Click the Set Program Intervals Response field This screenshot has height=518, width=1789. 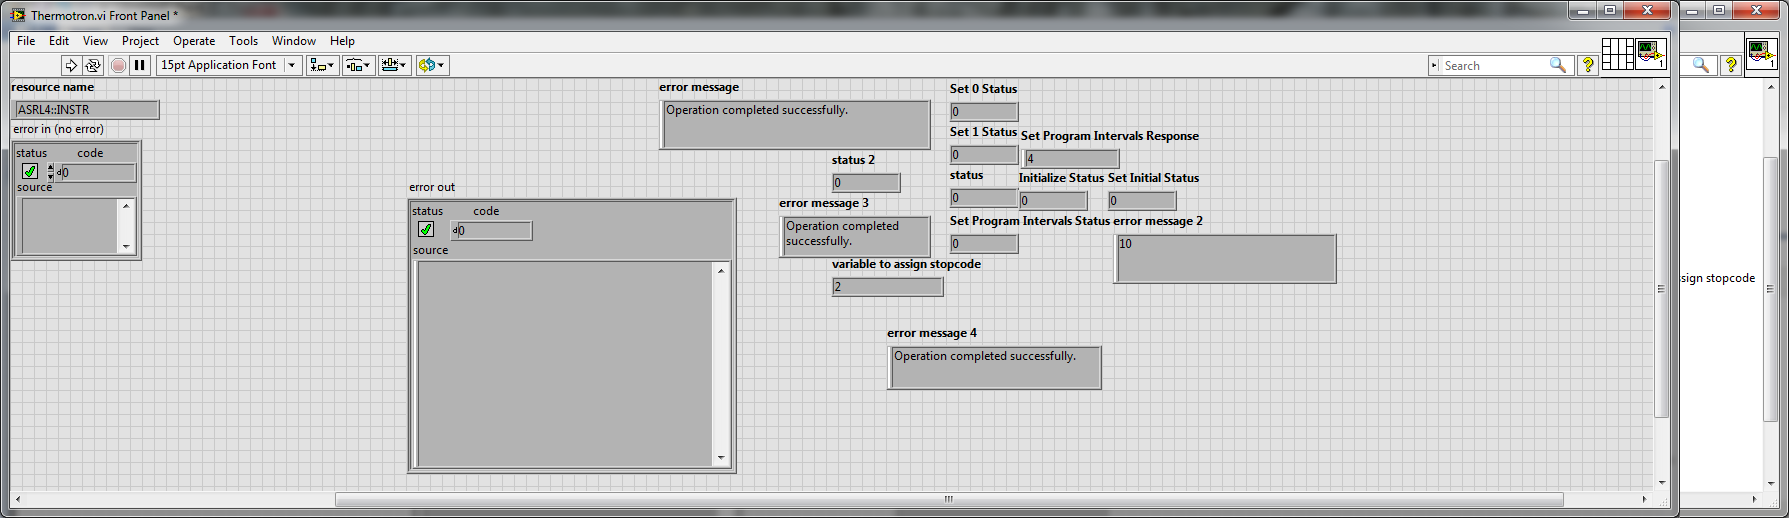pos(1072,159)
